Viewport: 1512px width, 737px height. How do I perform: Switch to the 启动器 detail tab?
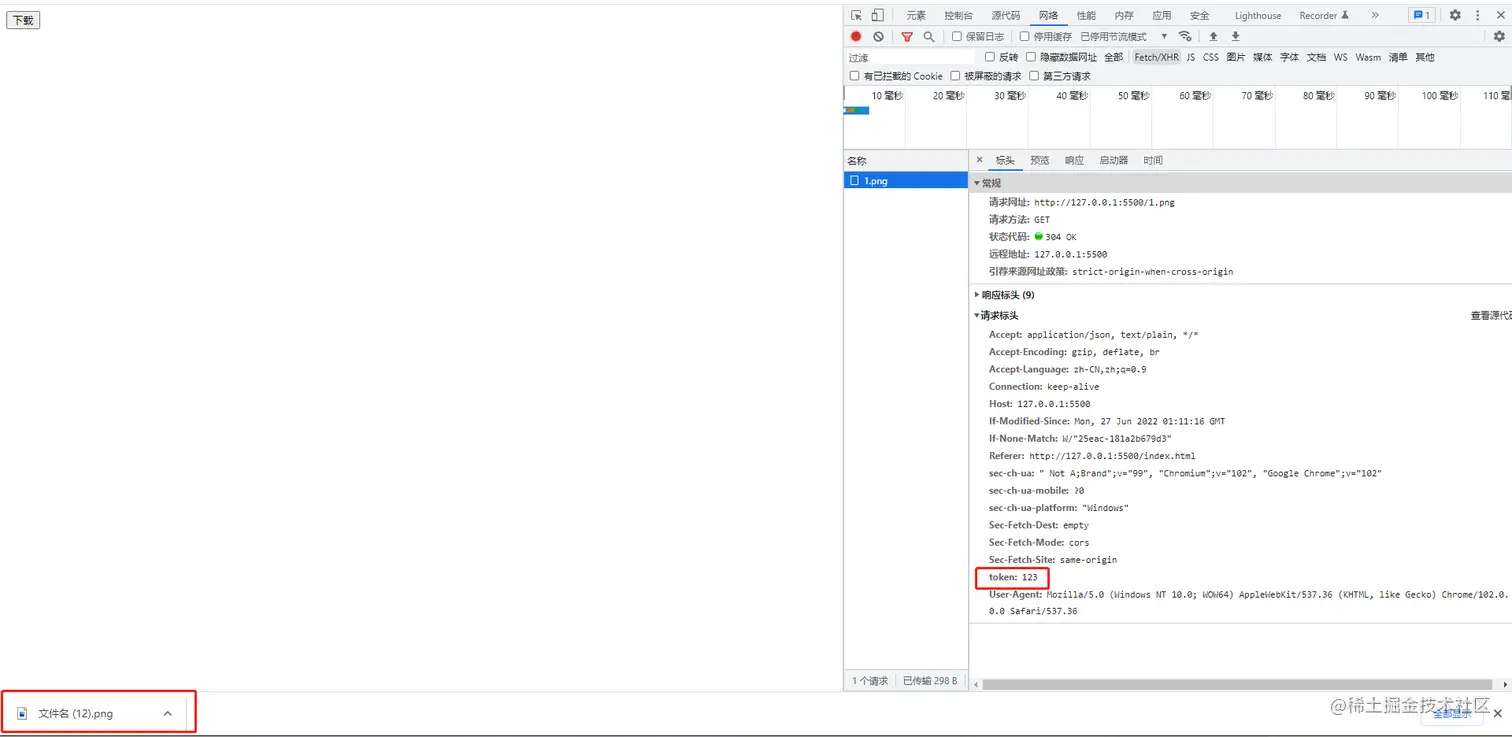[x=1114, y=160]
